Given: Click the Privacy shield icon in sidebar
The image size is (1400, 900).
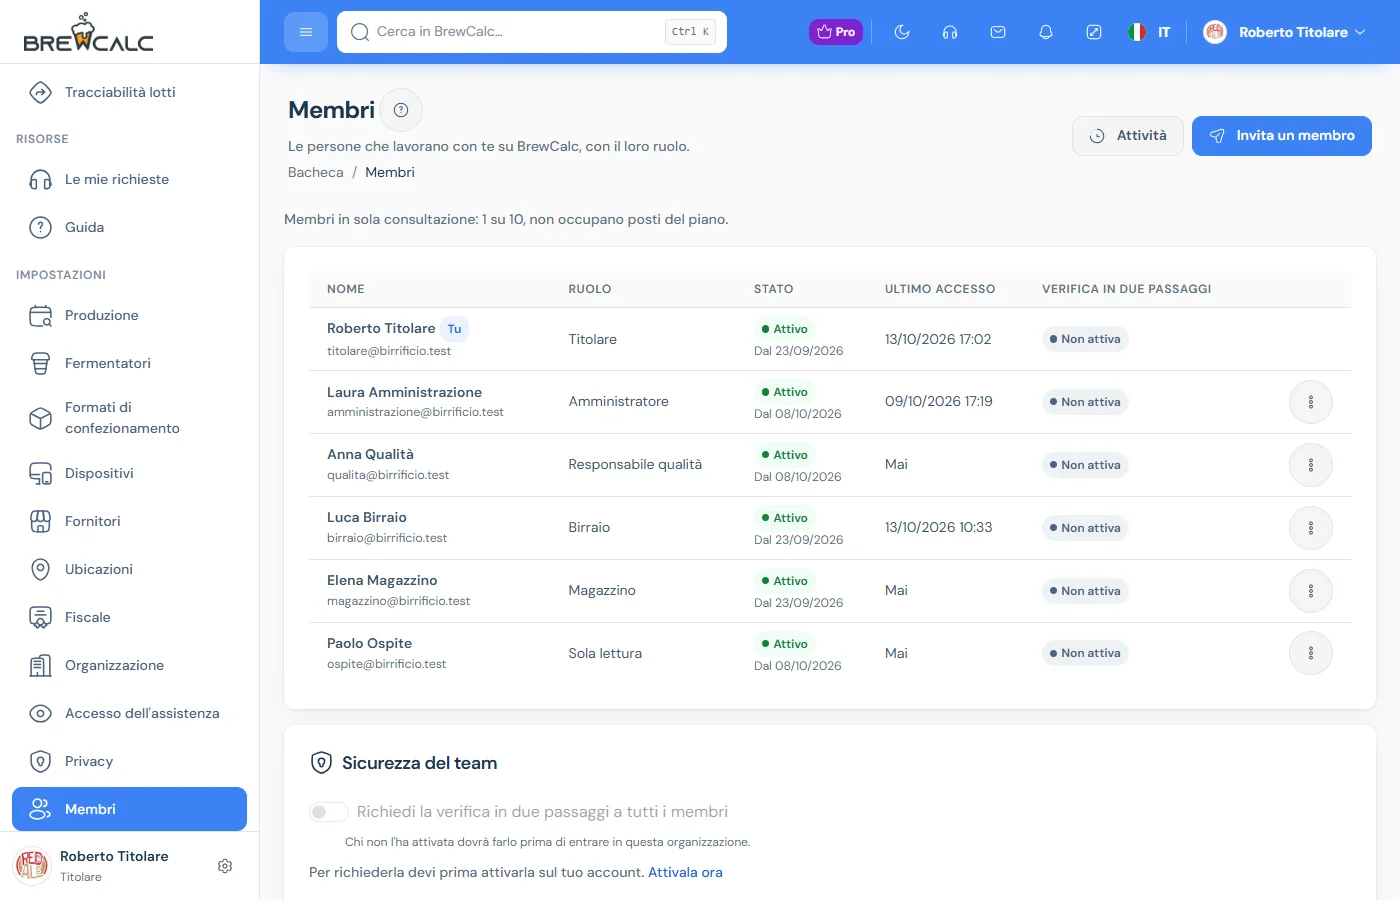Looking at the screenshot, I should pyautogui.click(x=40, y=762).
